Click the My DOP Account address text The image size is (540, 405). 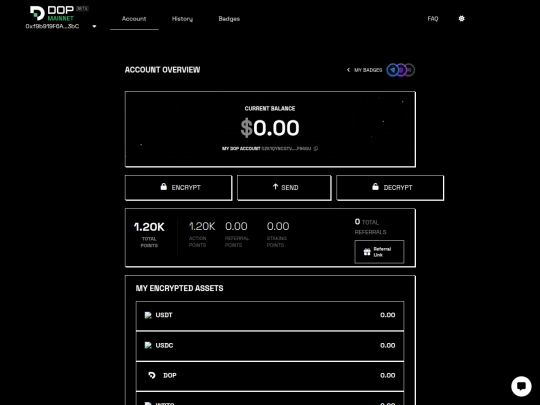[x=266, y=148]
